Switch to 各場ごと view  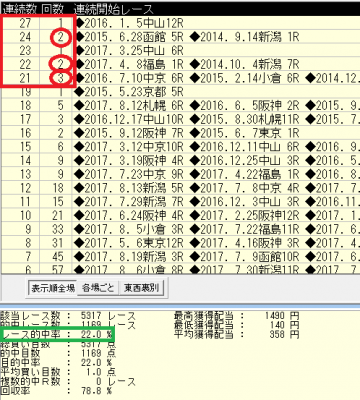coord(98,288)
